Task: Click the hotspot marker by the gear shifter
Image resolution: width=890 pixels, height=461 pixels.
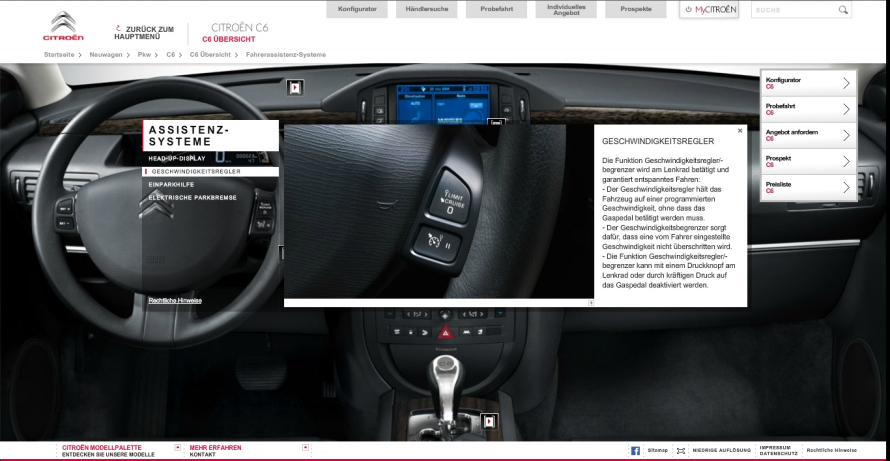Action: [x=489, y=421]
